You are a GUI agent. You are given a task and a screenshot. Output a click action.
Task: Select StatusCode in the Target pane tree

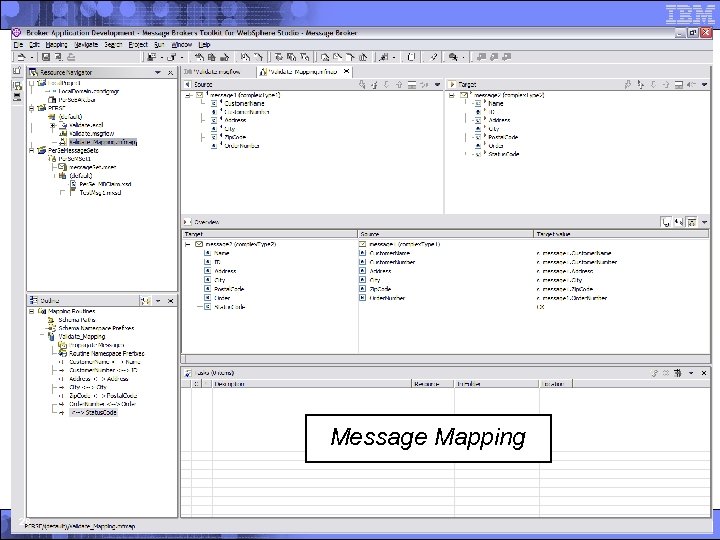tap(504, 154)
